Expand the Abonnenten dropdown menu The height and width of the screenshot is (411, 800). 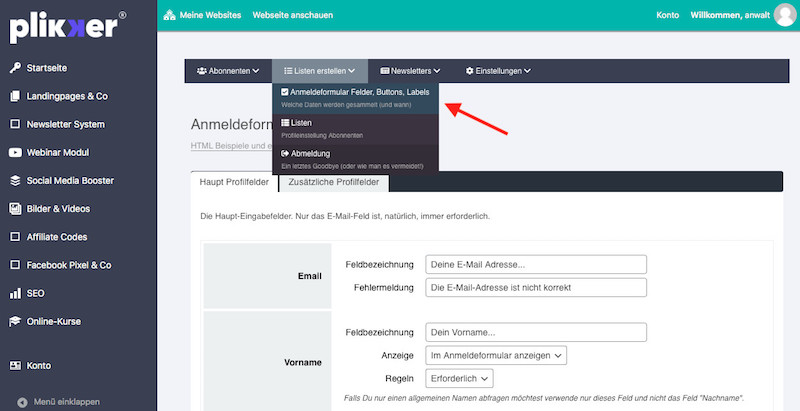pos(228,71)
